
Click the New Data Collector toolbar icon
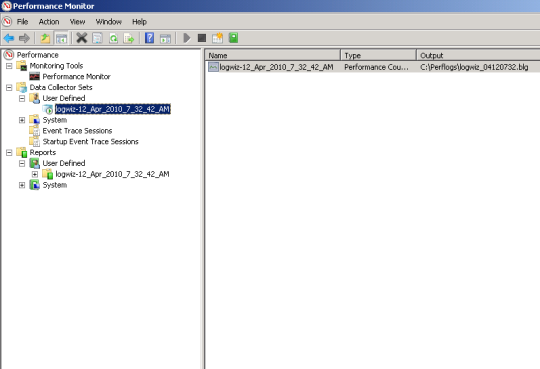click(218, 38)
